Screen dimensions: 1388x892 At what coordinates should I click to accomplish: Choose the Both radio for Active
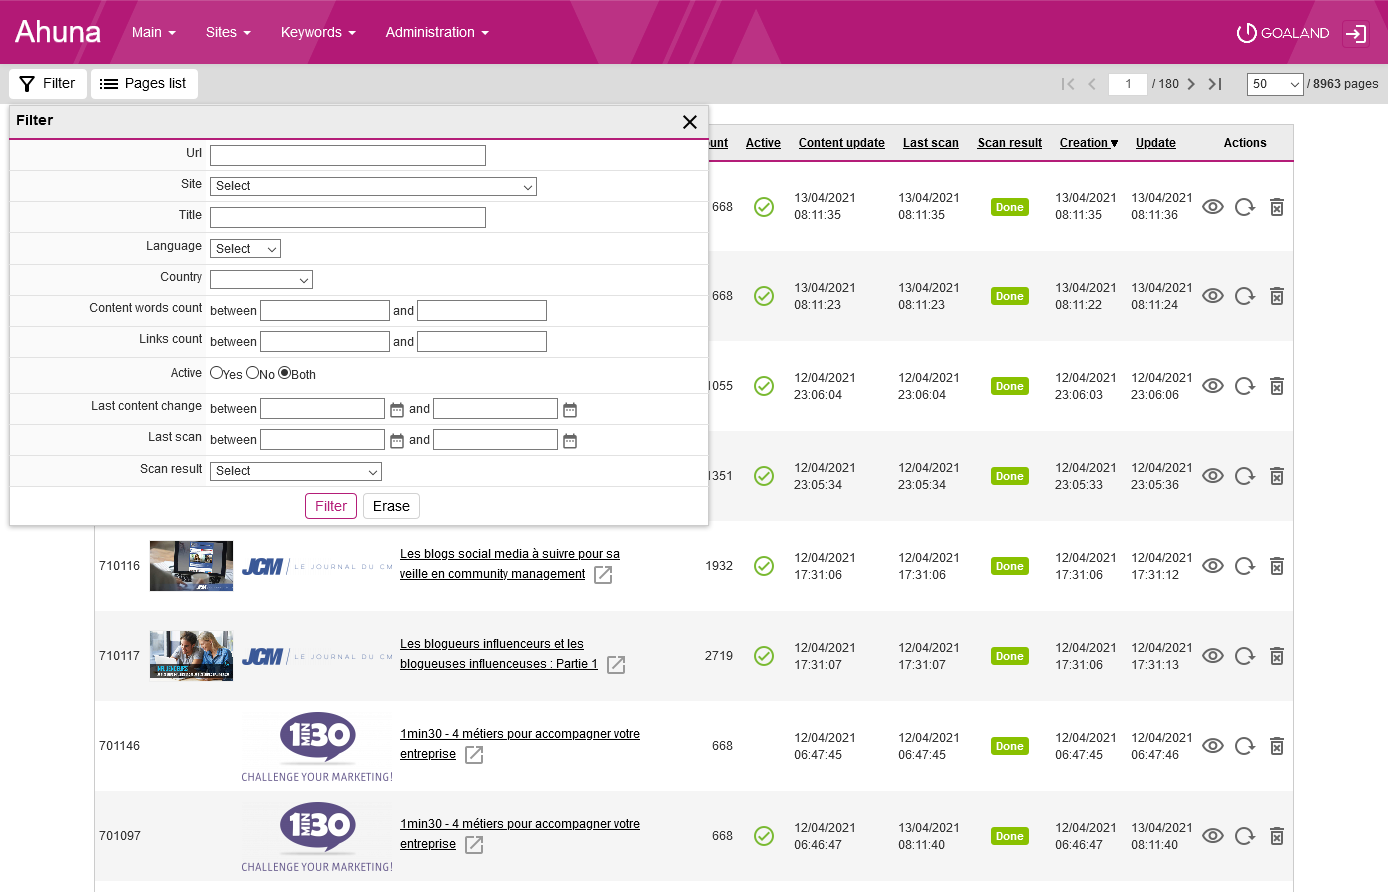284,373
